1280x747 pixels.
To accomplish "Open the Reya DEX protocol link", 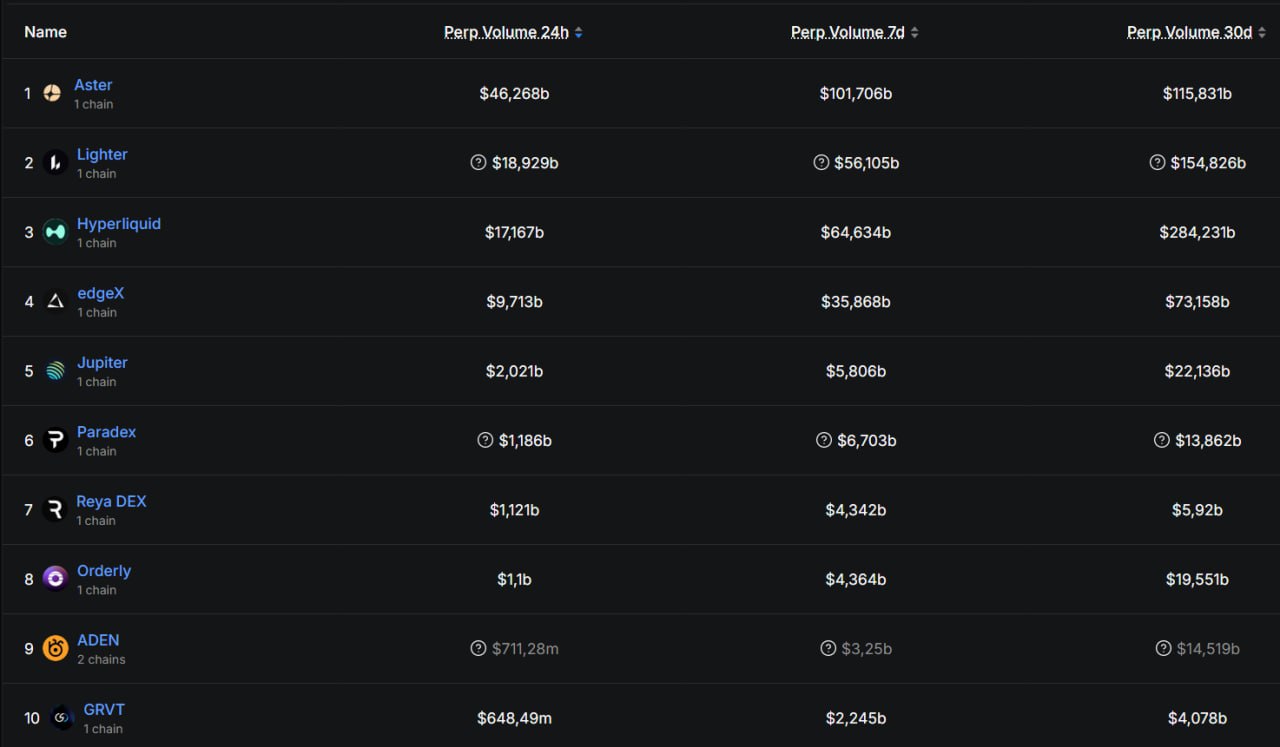I will coord(111,501).
